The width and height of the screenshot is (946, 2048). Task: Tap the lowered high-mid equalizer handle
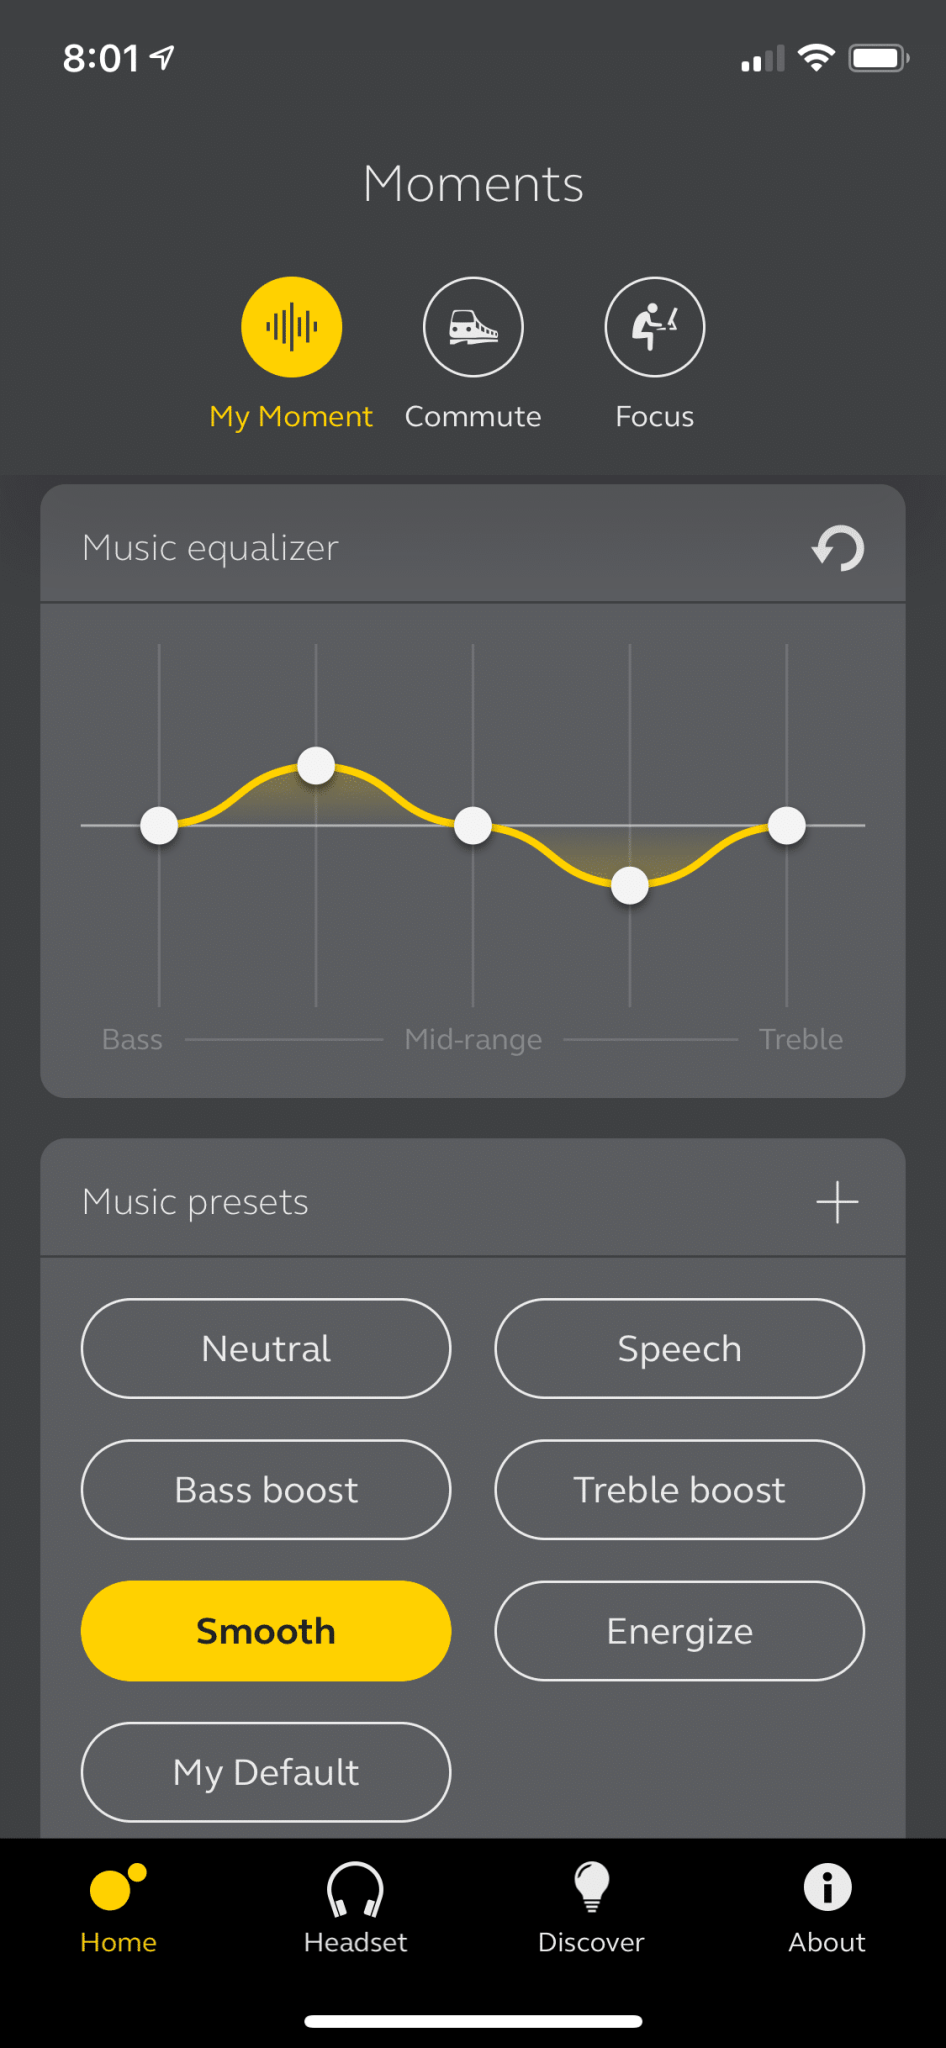[630, 885]
